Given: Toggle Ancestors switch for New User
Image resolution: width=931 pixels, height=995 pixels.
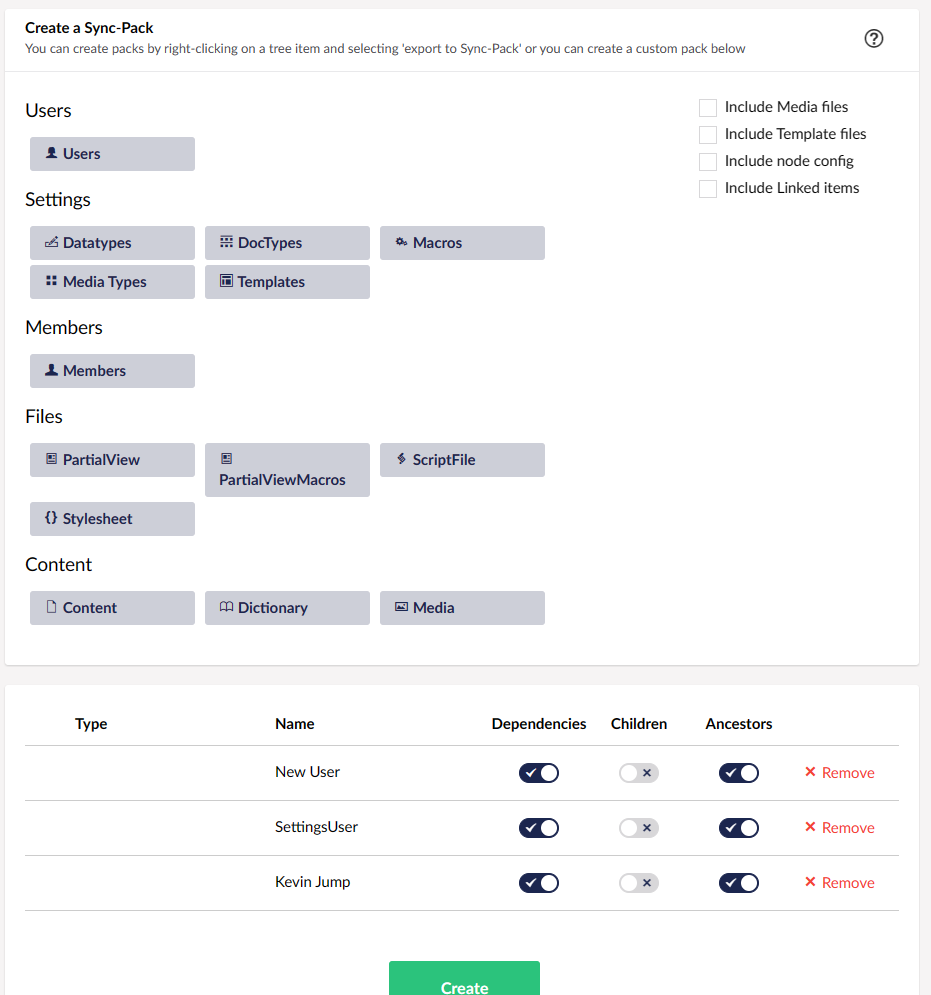Looking at the screenshot, I should [x=739, y=773].
